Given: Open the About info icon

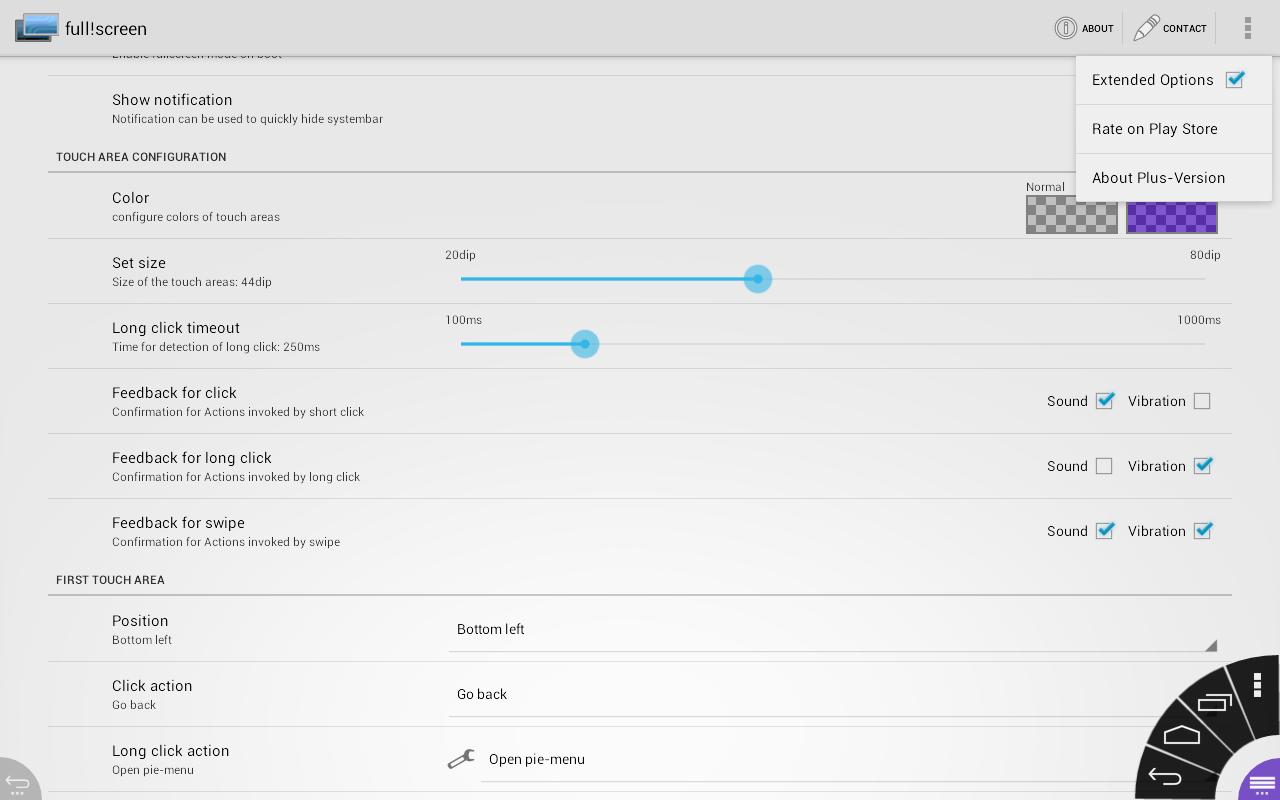Looking at the screenshot, I should [1066, 28].
